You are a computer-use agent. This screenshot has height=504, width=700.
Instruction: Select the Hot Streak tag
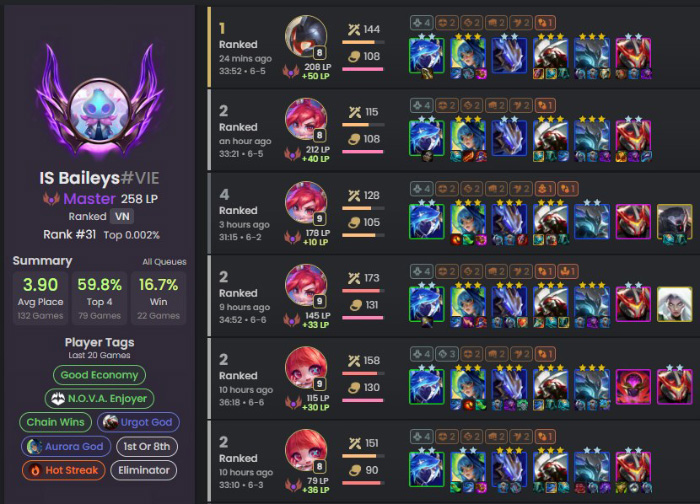[64, 470]
